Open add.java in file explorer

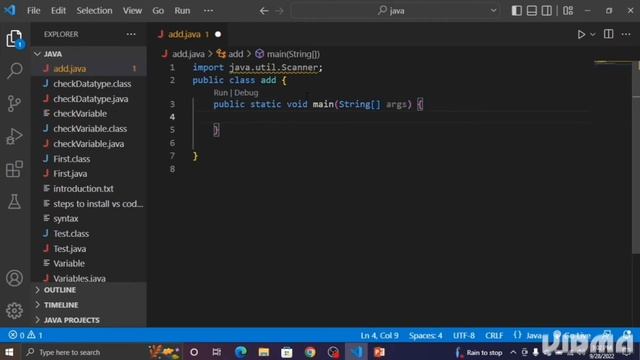[x=89, y=69]
